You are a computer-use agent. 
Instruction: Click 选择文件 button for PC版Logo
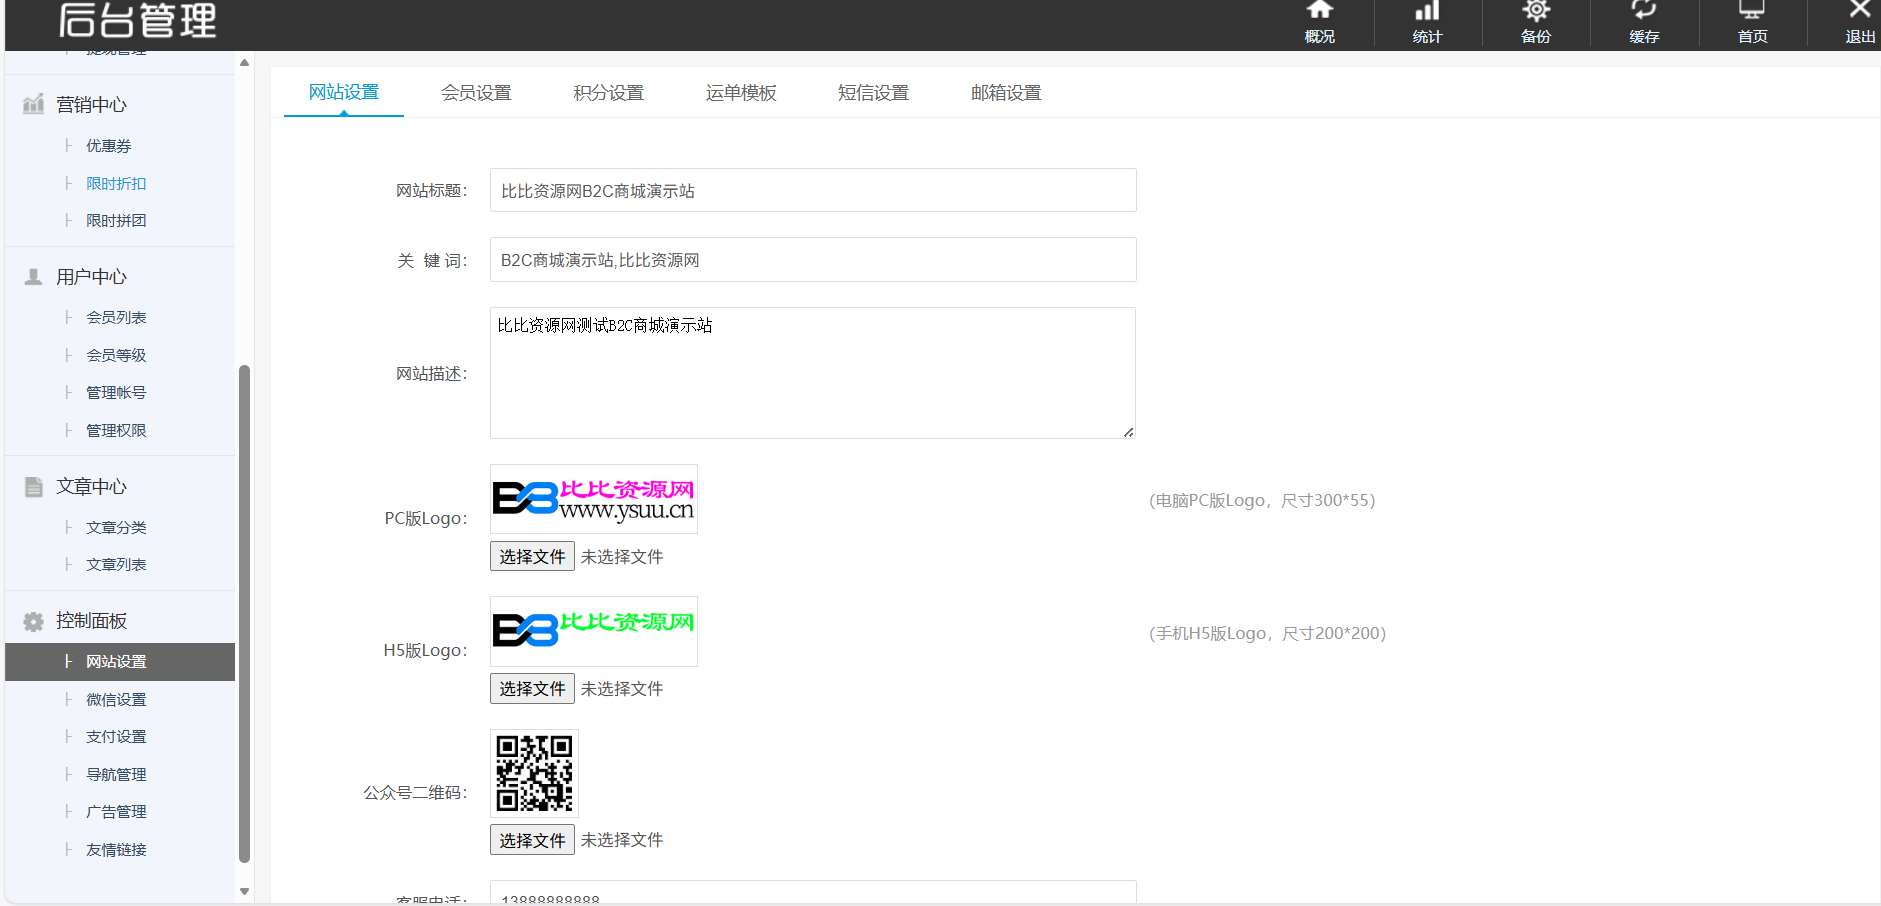[532, 556]
